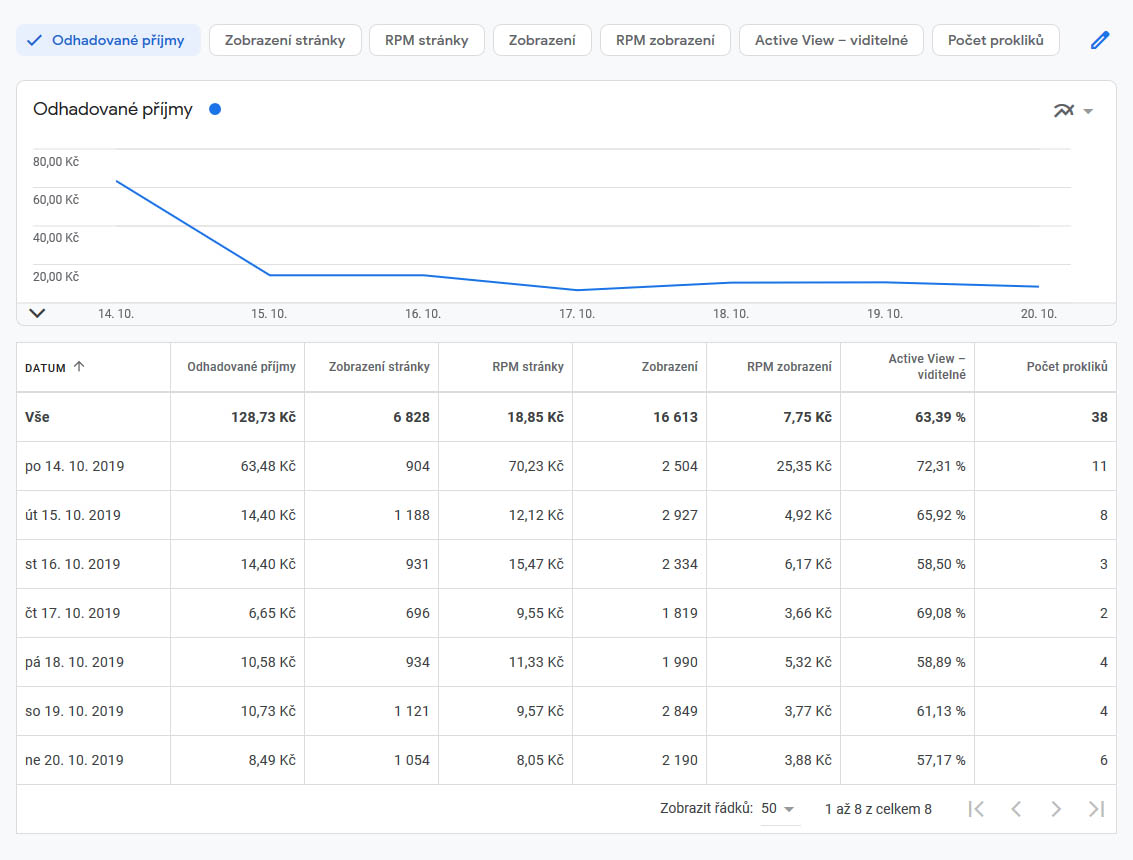Sort by Odhadované příjmy column header
Screen dimensions: 1133x860
pos(241,367)
